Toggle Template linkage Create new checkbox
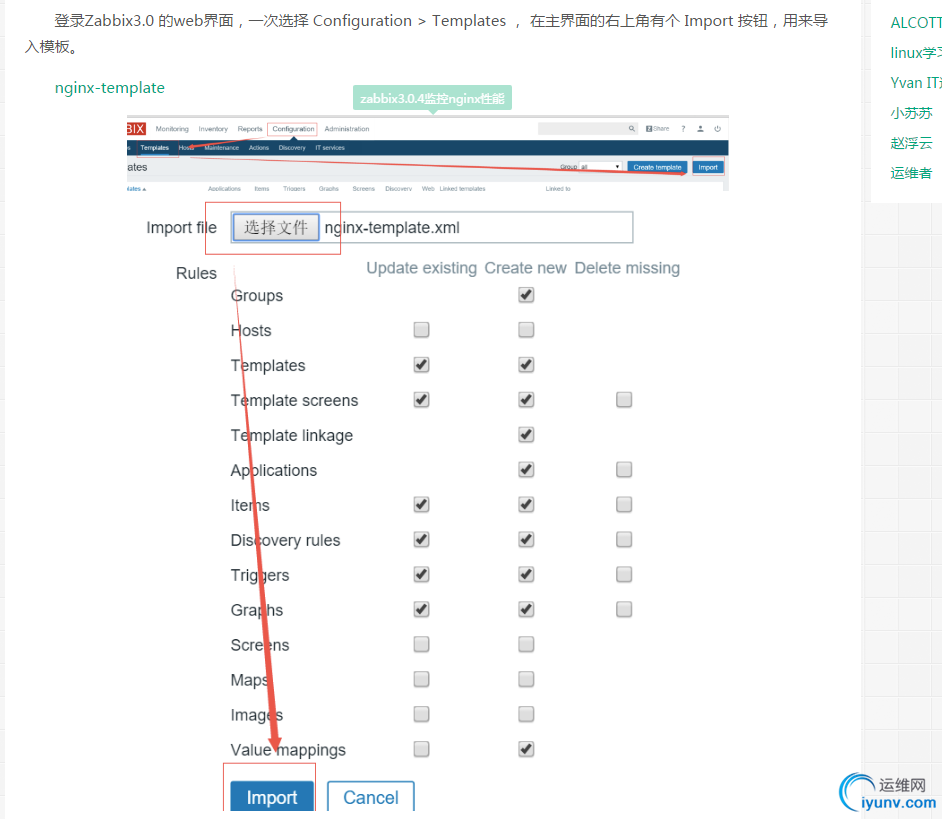Image resolution: width=942 pixels, height=819 pixels. point(526,434)
